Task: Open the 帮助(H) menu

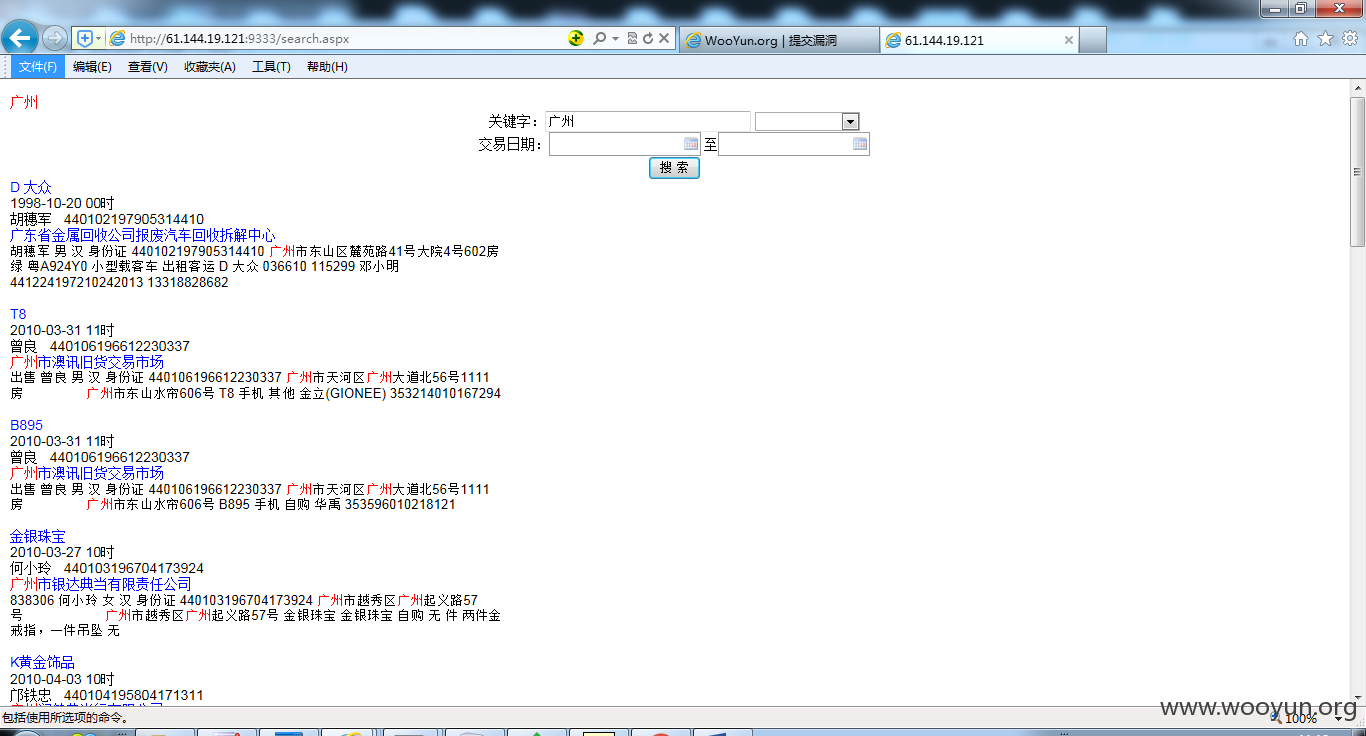Action: 327,67
